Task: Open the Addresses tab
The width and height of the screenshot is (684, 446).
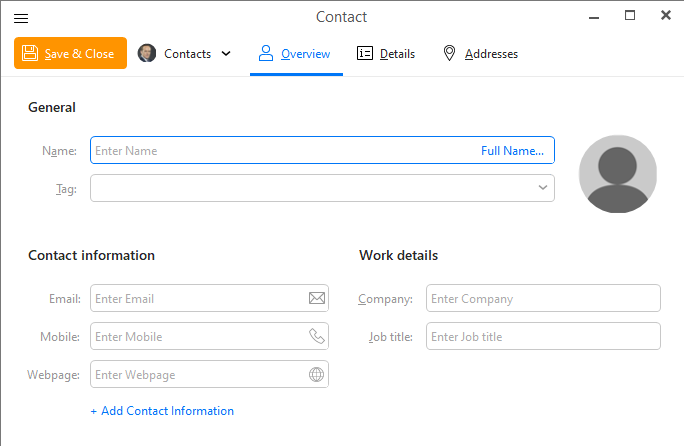Action: coord(480,54)
